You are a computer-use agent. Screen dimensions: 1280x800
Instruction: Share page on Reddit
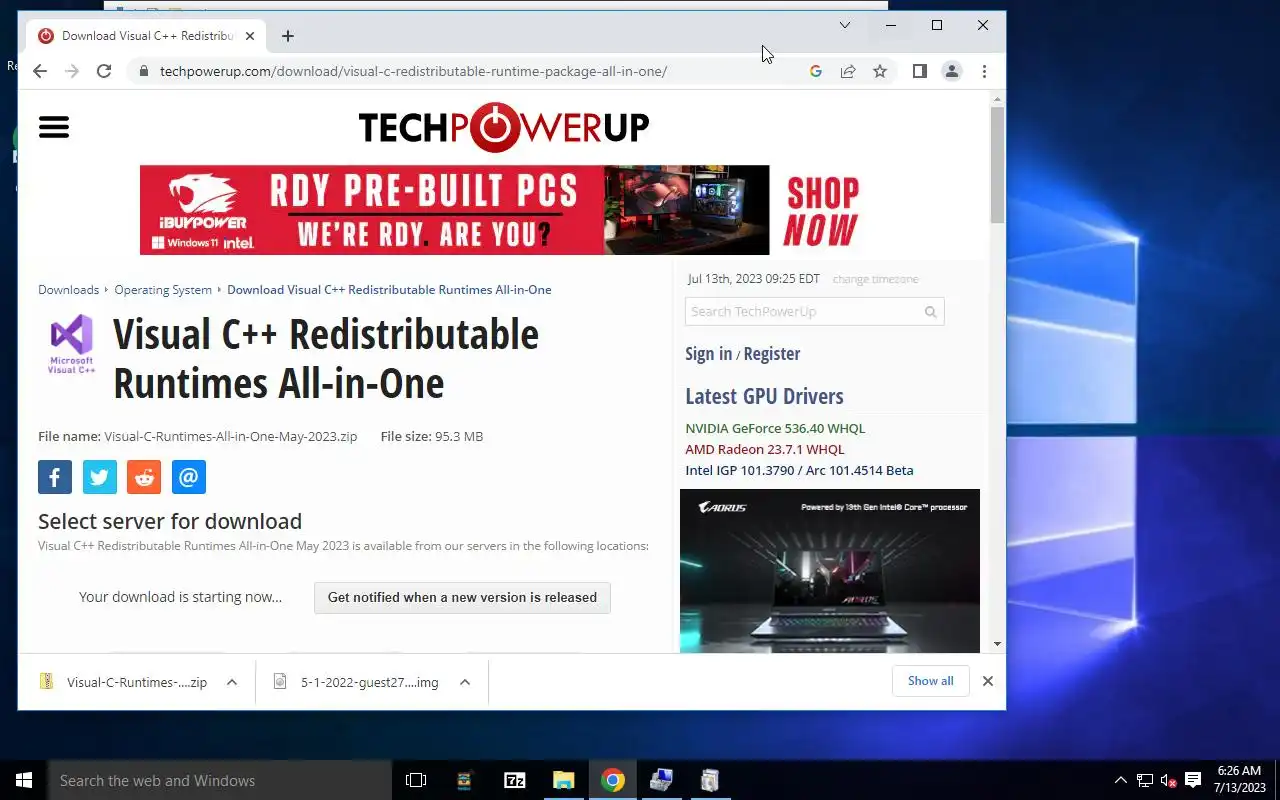click(x=144, y=477)
